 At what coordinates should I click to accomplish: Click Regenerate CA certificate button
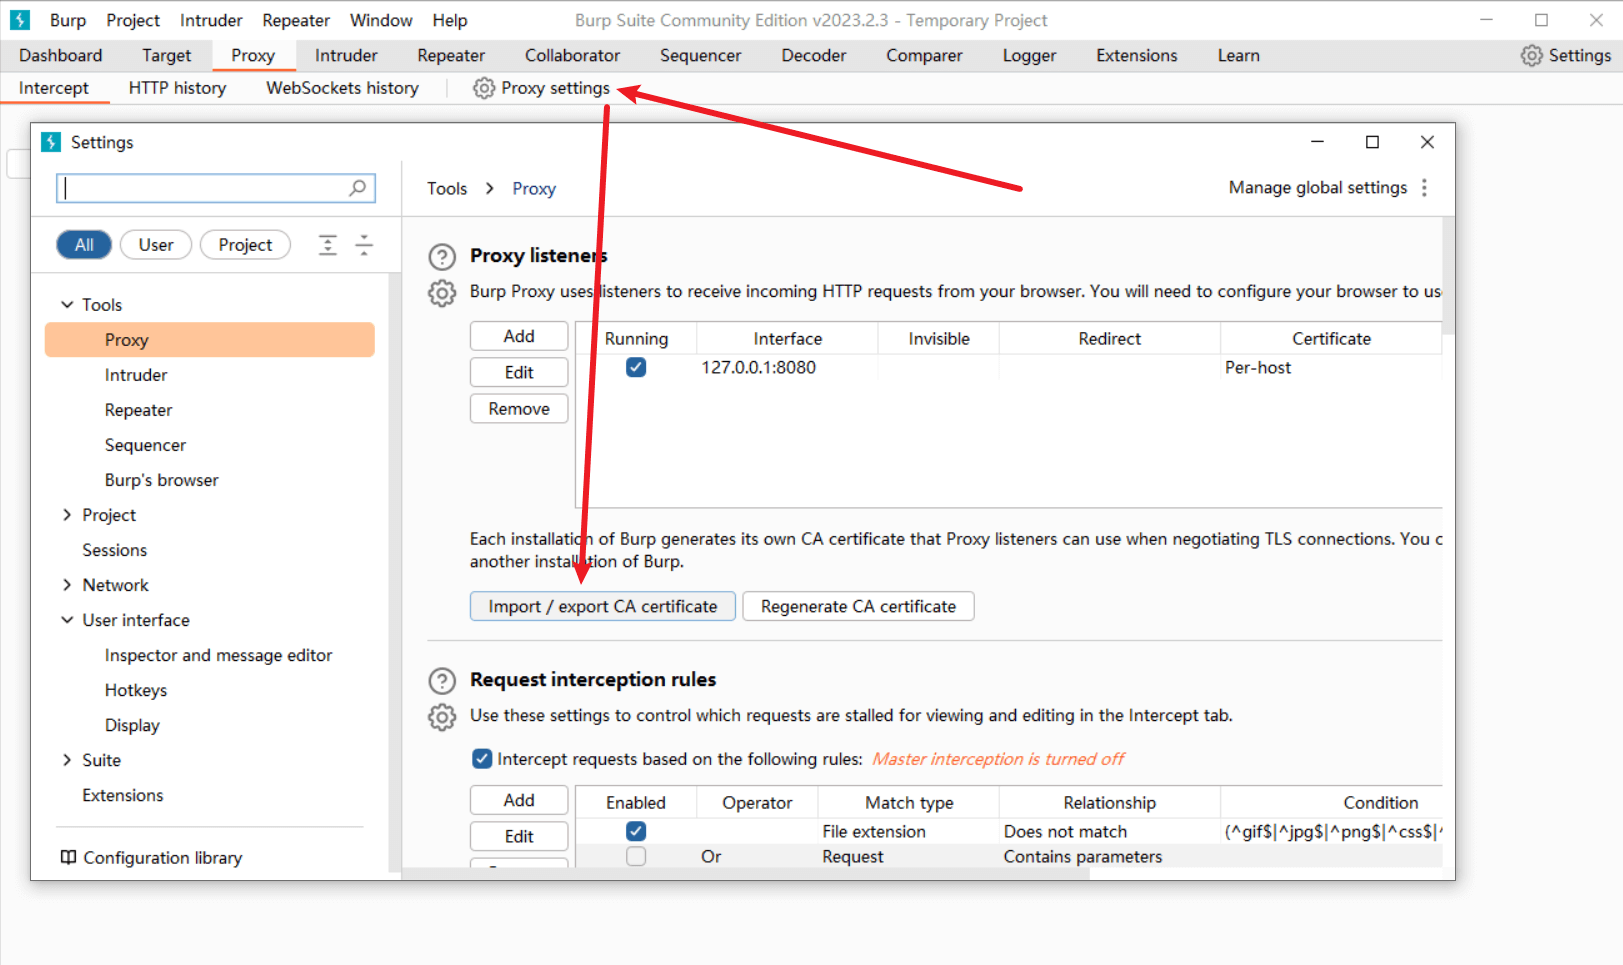tap(858, 607)
